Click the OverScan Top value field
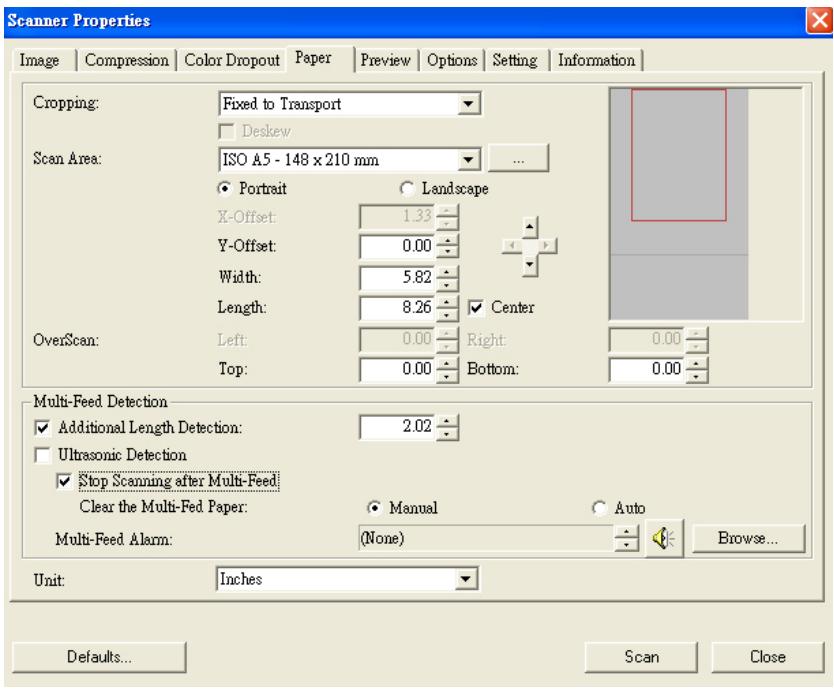 click(x=397, y=369)
